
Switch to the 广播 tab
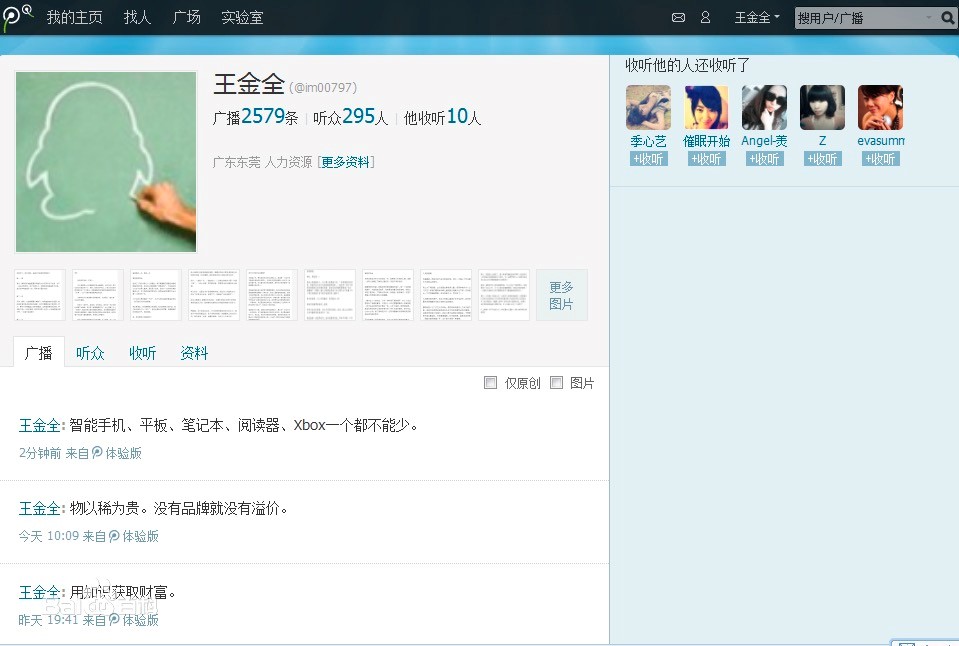pyautogui.click(x=39, y=353)
